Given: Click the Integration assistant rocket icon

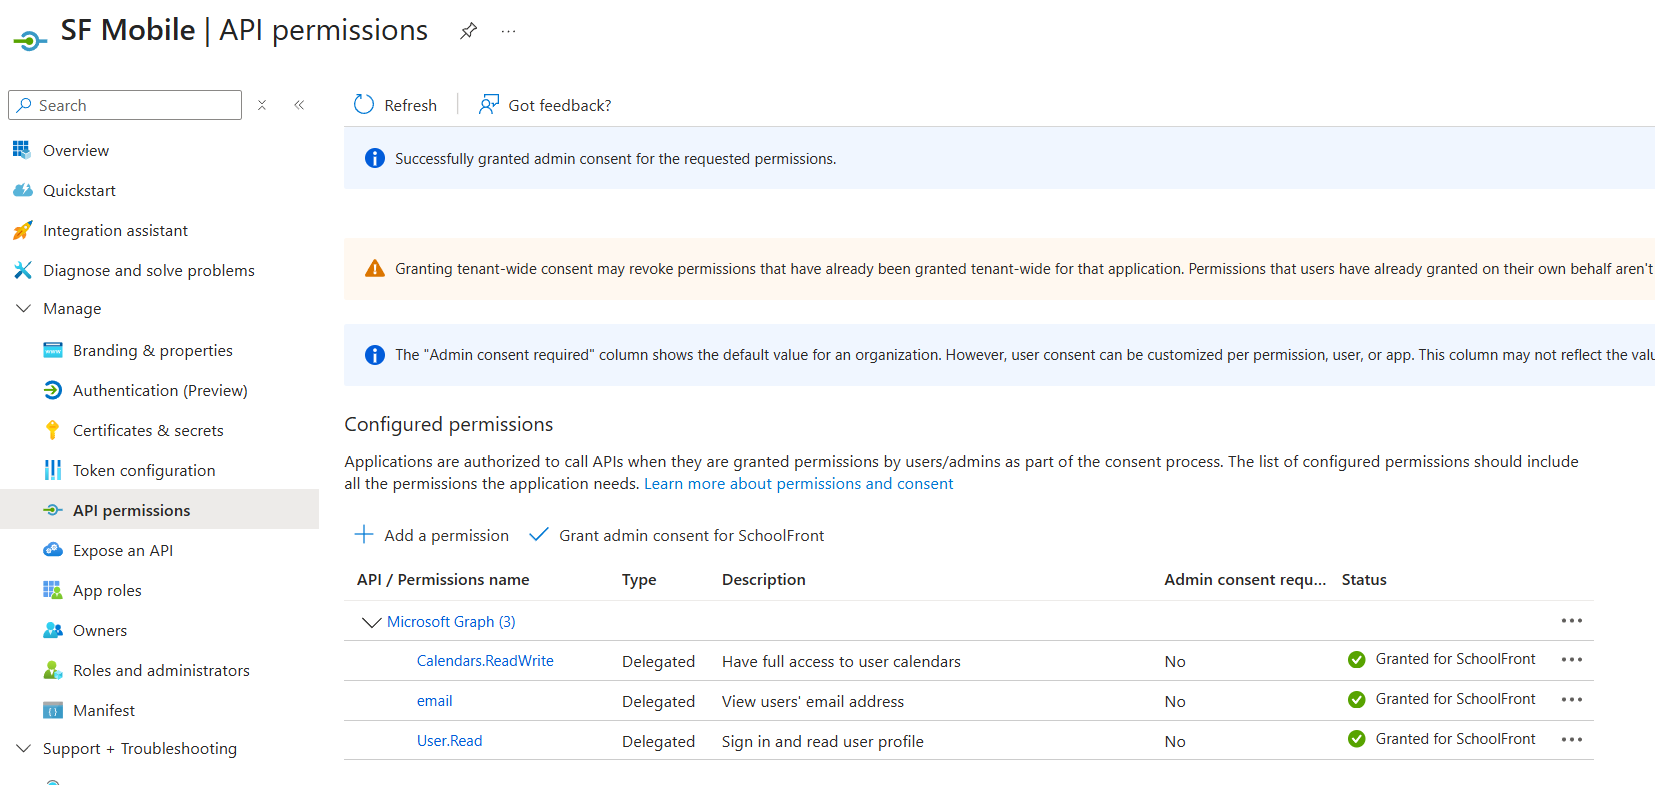Looking at the screenshot, I should [x=22, y=230].
